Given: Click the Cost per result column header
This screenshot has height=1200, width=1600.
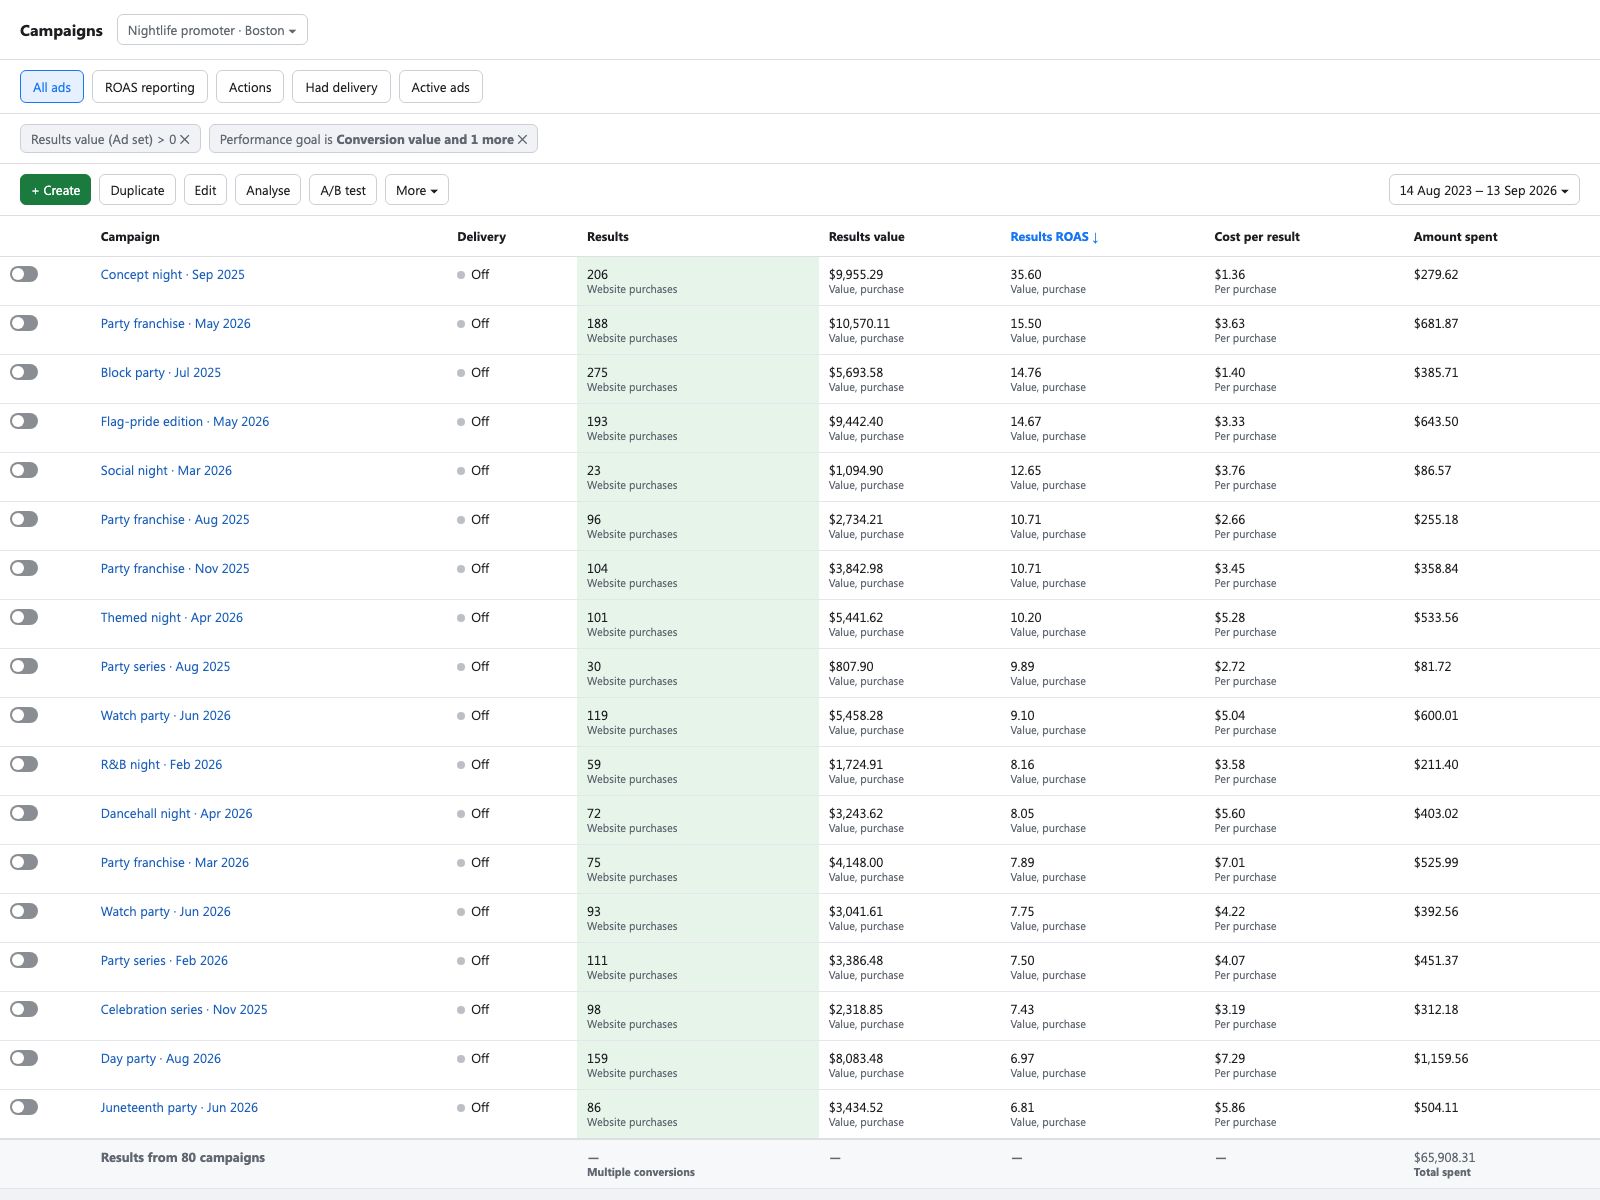Looking at the screenshot, I should point(1257,237).
